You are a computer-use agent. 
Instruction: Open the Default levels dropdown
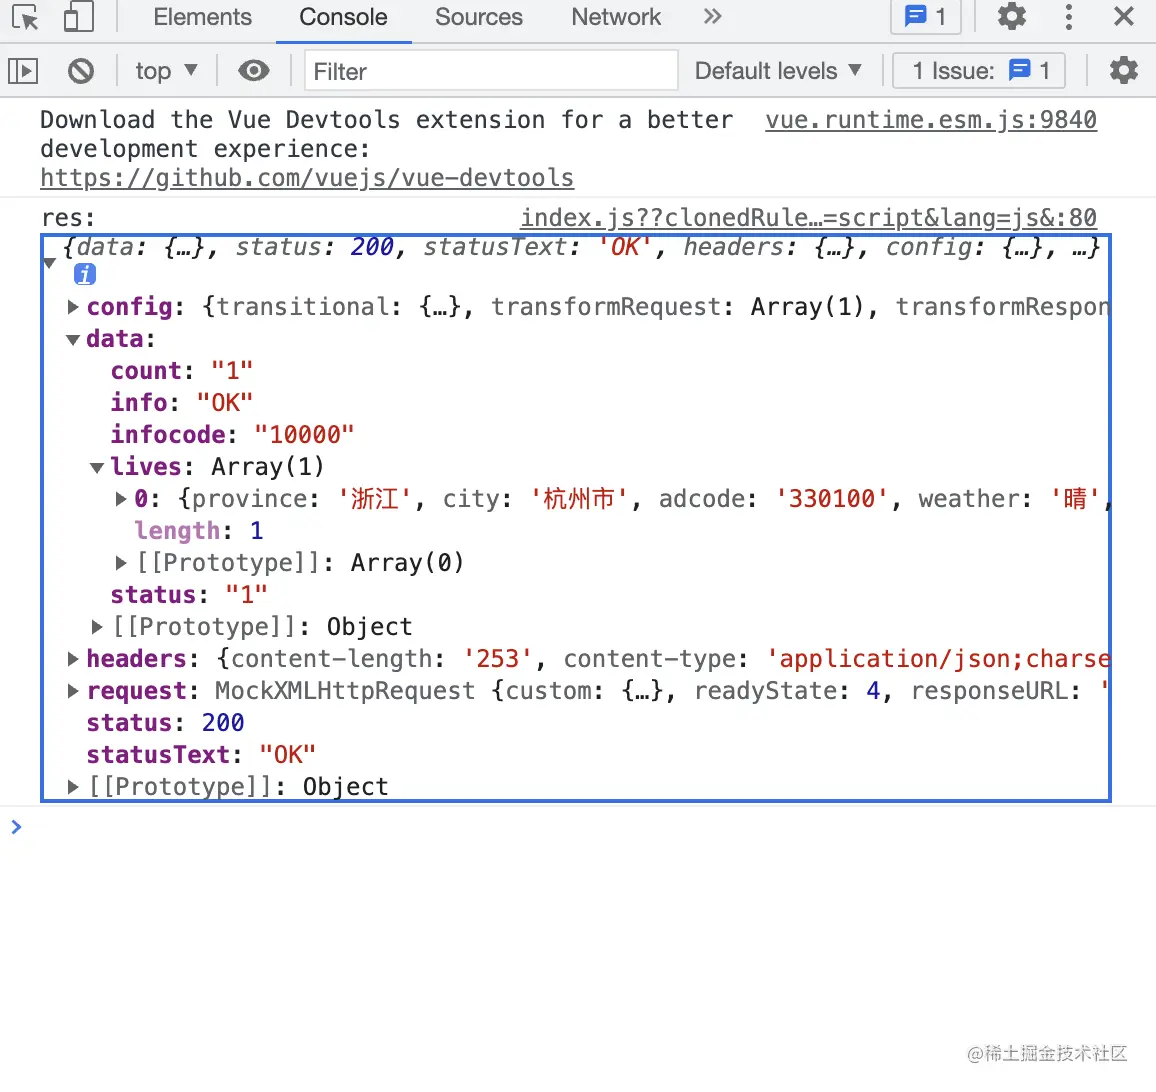pos(778,71)
